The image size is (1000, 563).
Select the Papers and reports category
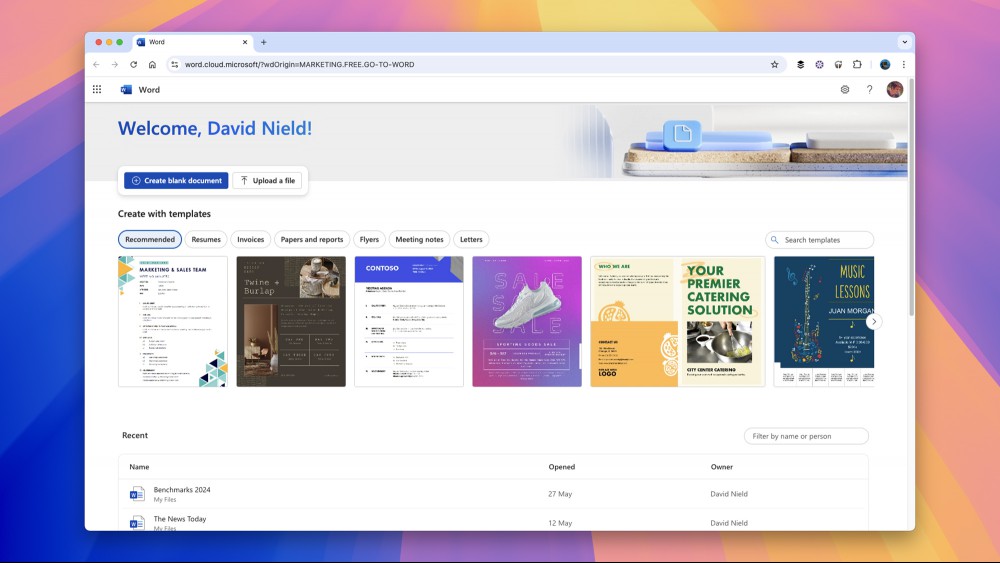point(312,240)
